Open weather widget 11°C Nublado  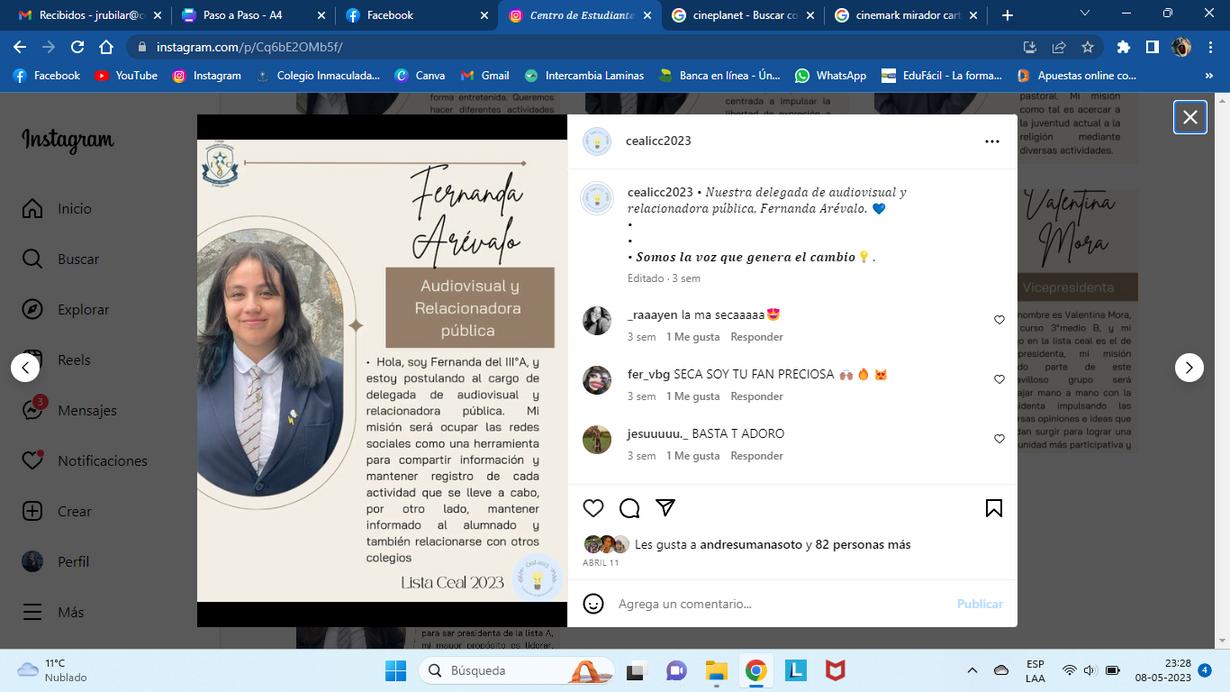(52, 670)
